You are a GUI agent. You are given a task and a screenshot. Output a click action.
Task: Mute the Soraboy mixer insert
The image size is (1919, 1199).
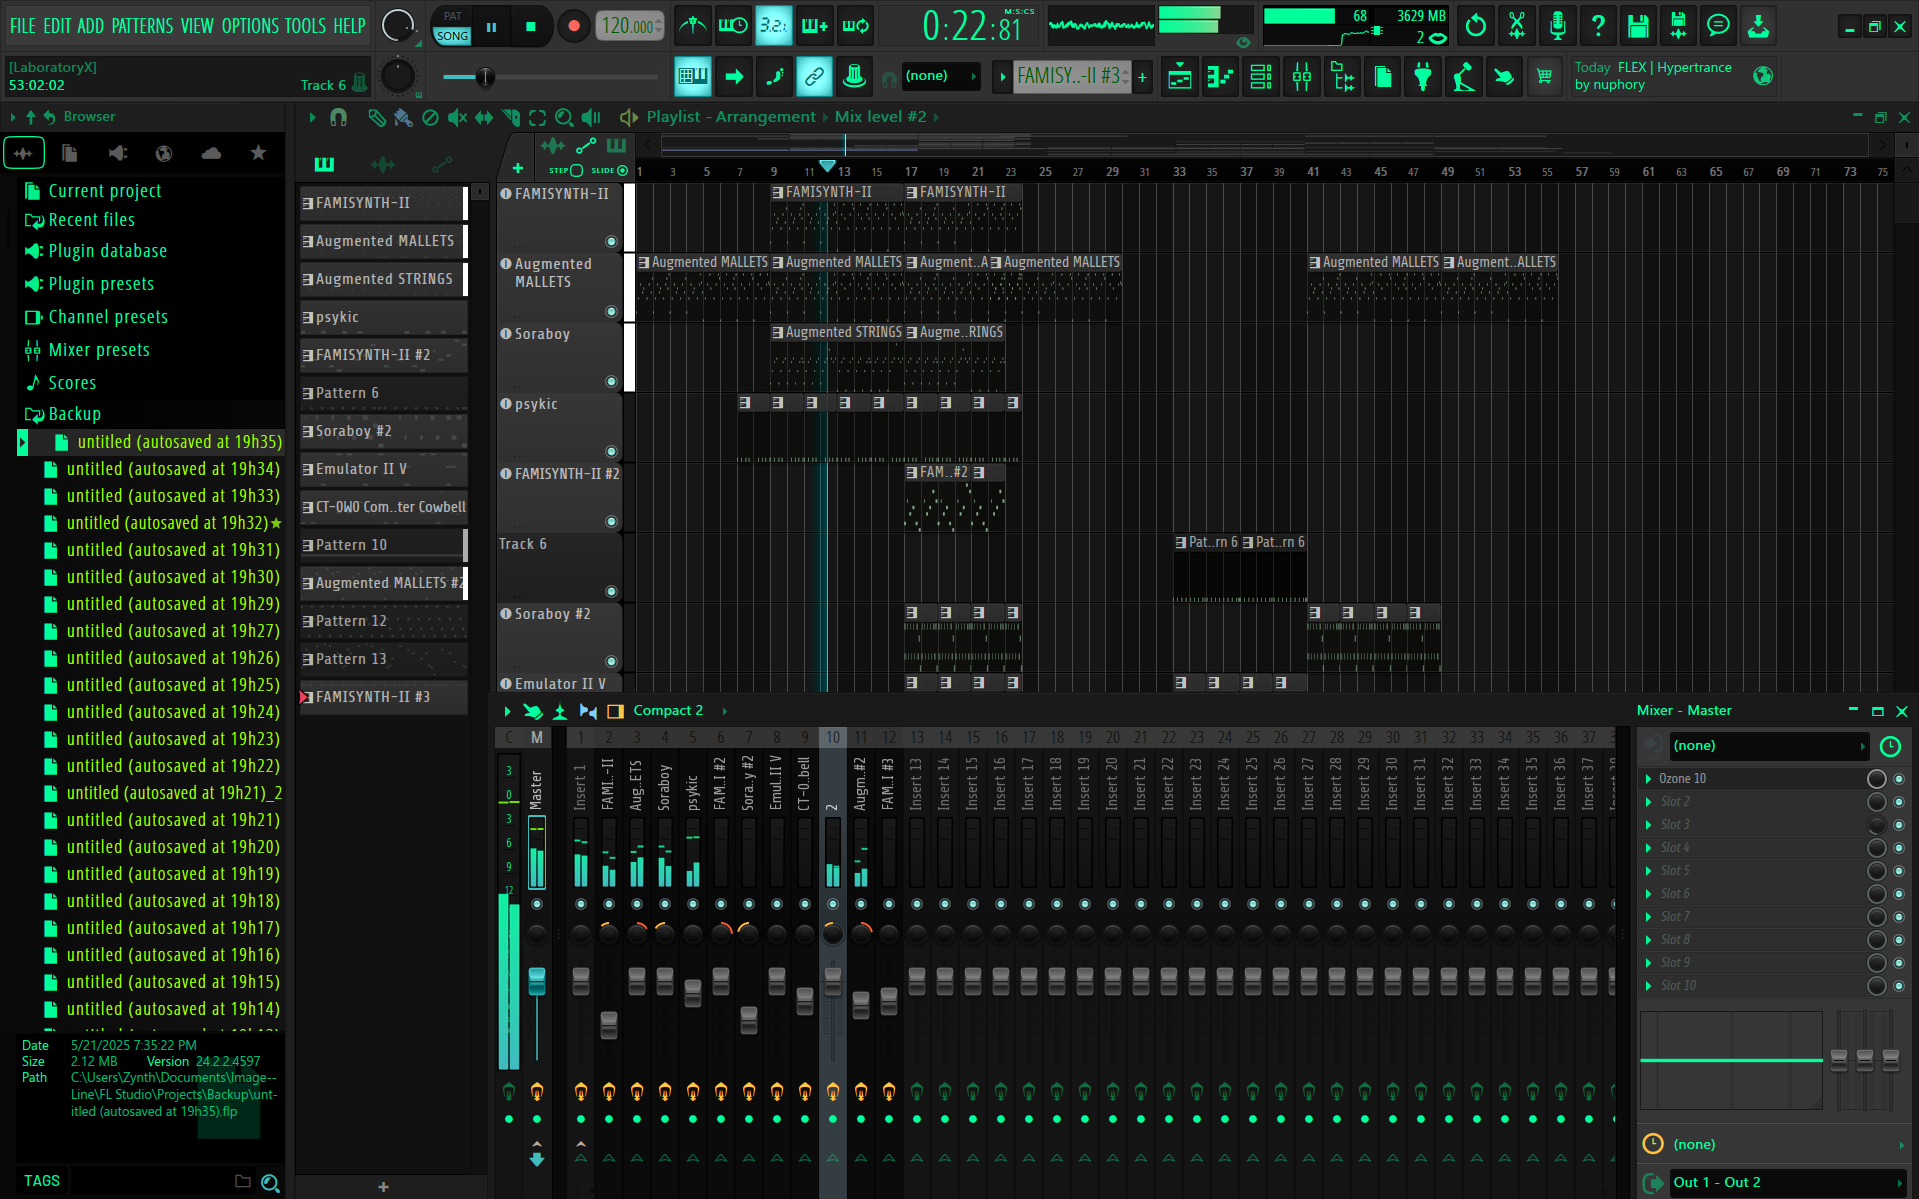click(x=665, y=904)
